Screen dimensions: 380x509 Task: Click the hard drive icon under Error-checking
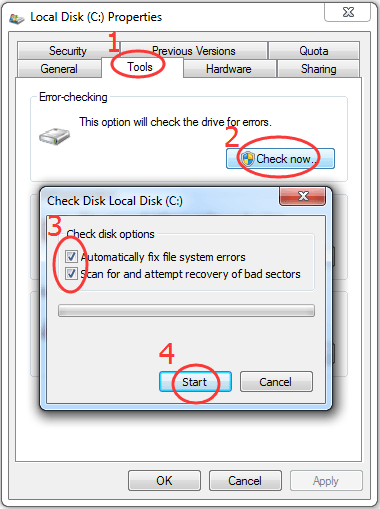54,136
